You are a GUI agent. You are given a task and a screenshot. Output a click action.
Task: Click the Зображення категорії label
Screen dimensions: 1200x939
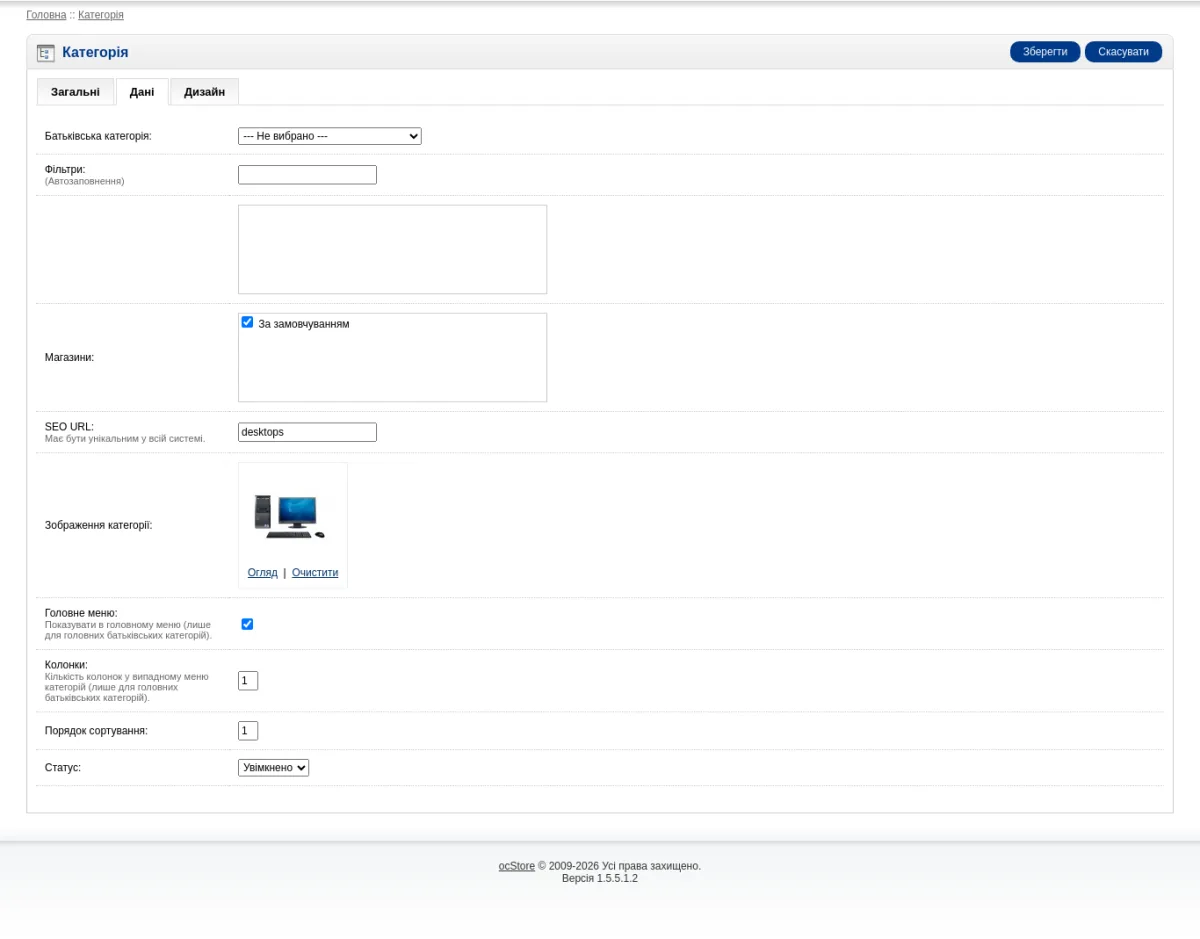point(99,525)
